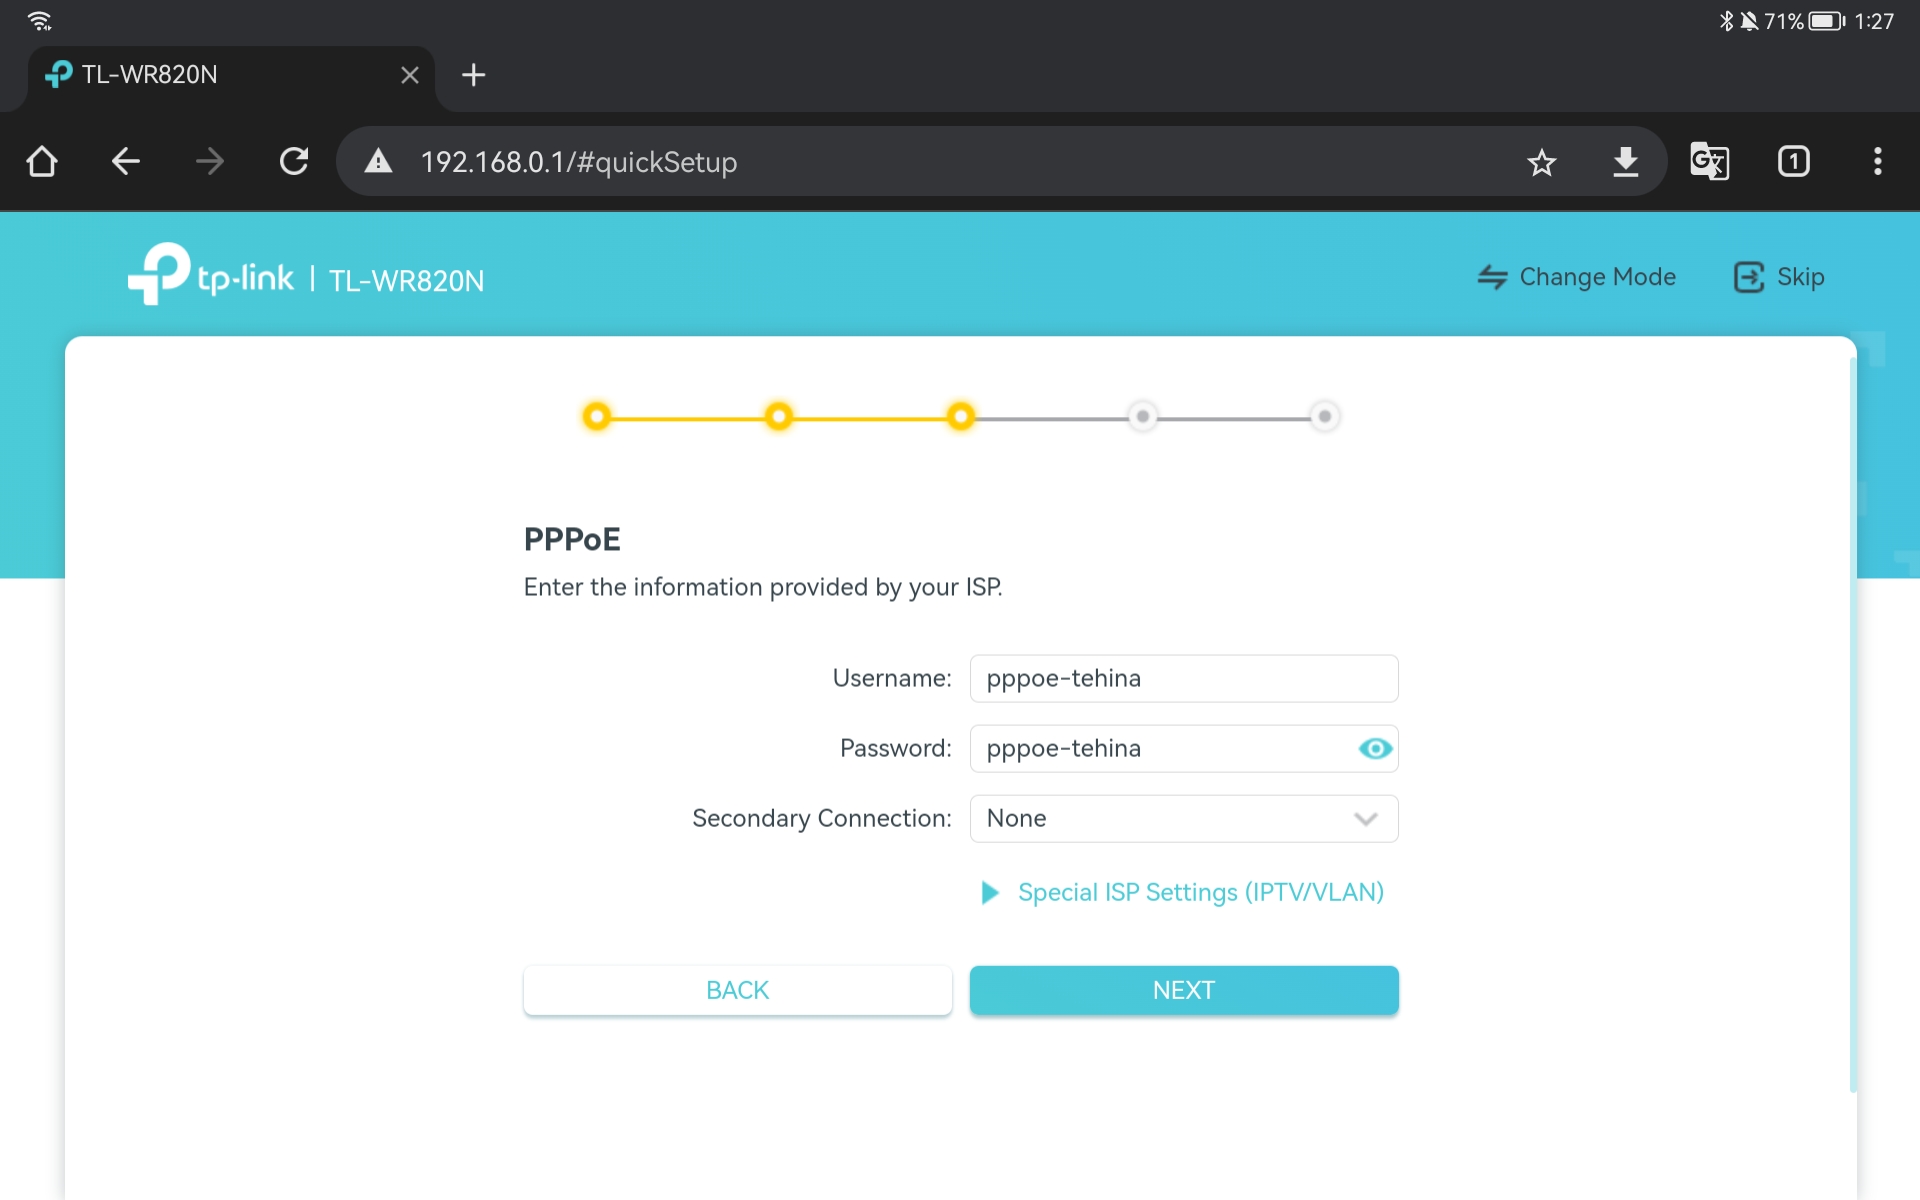Open downloads via the download icon
Screen dimensions: 1920x1200
1625,161
